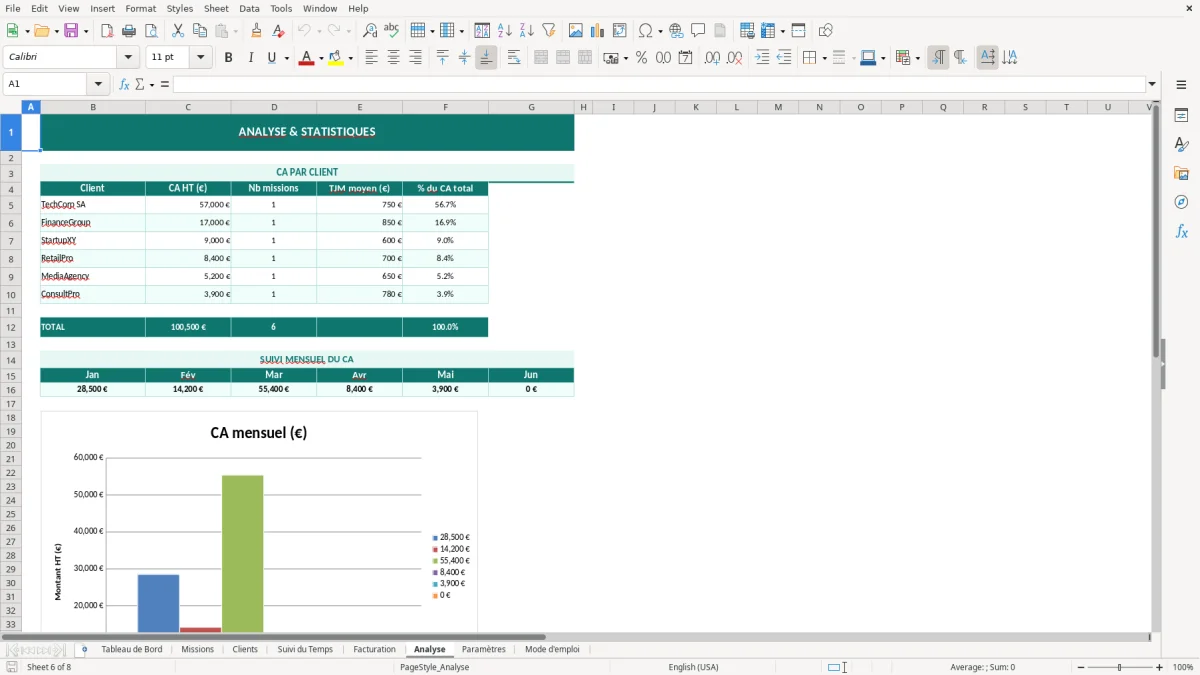The height and width of the screenshot is (675, 1200).
Task: Click the zoom slider
Action: [x=1120, y=667]
